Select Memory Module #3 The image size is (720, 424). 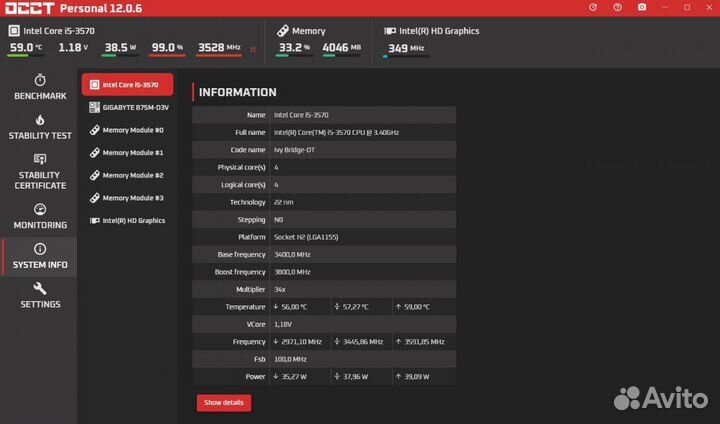tap(127, 198)
